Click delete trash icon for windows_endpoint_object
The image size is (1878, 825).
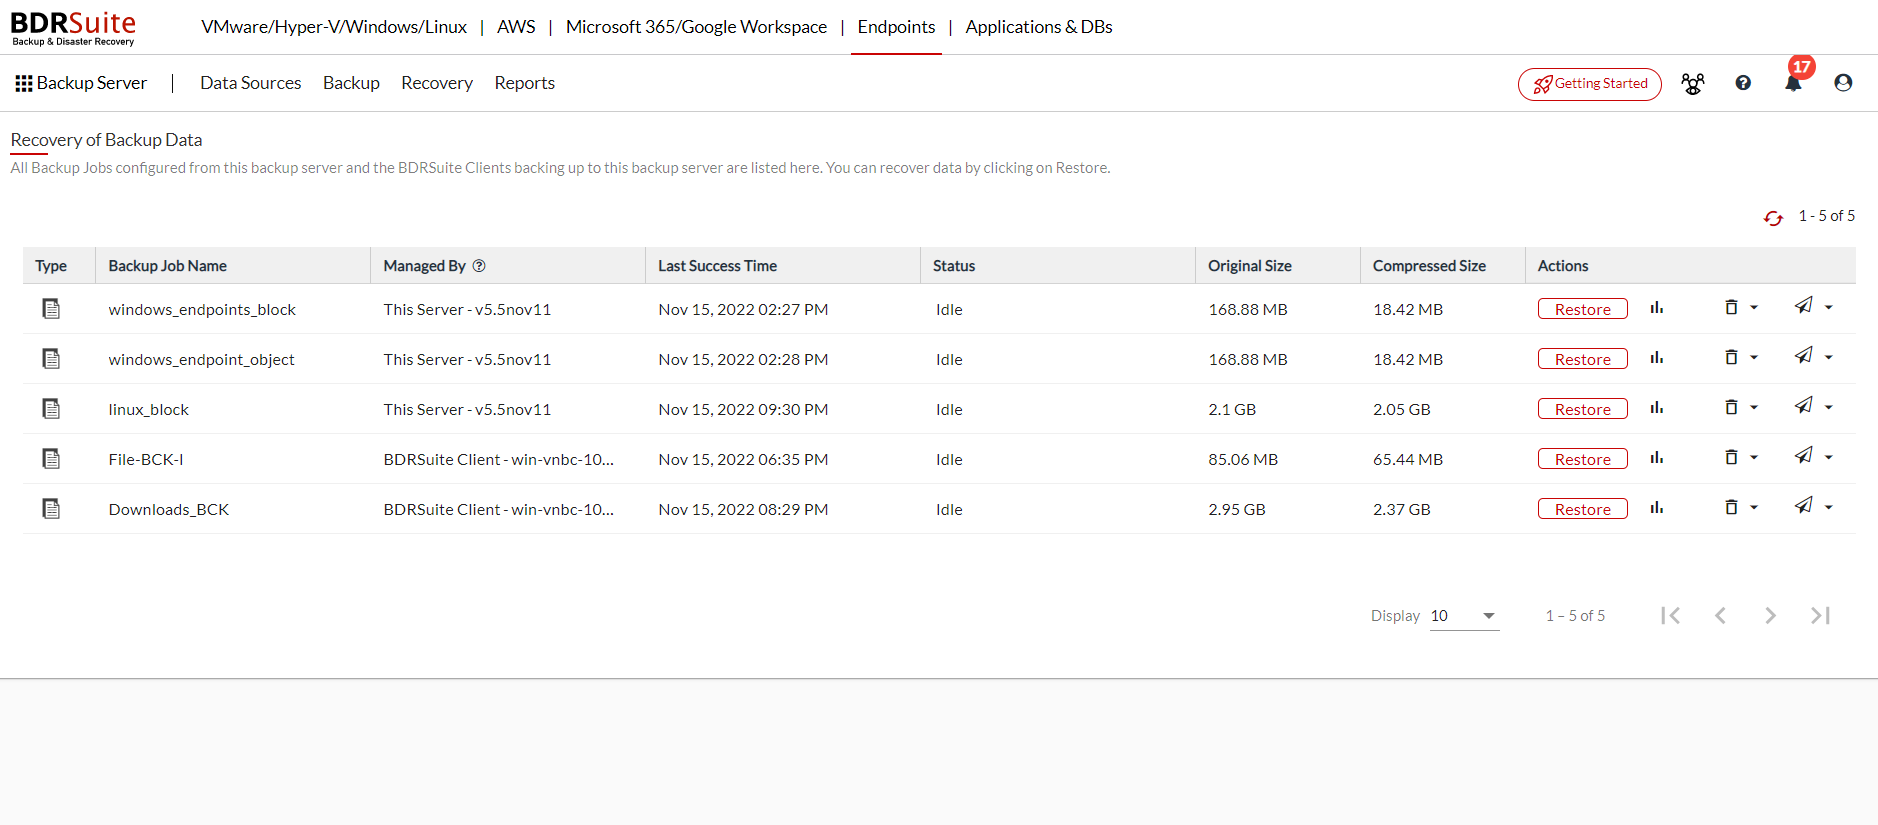[x=1731, y=357]
